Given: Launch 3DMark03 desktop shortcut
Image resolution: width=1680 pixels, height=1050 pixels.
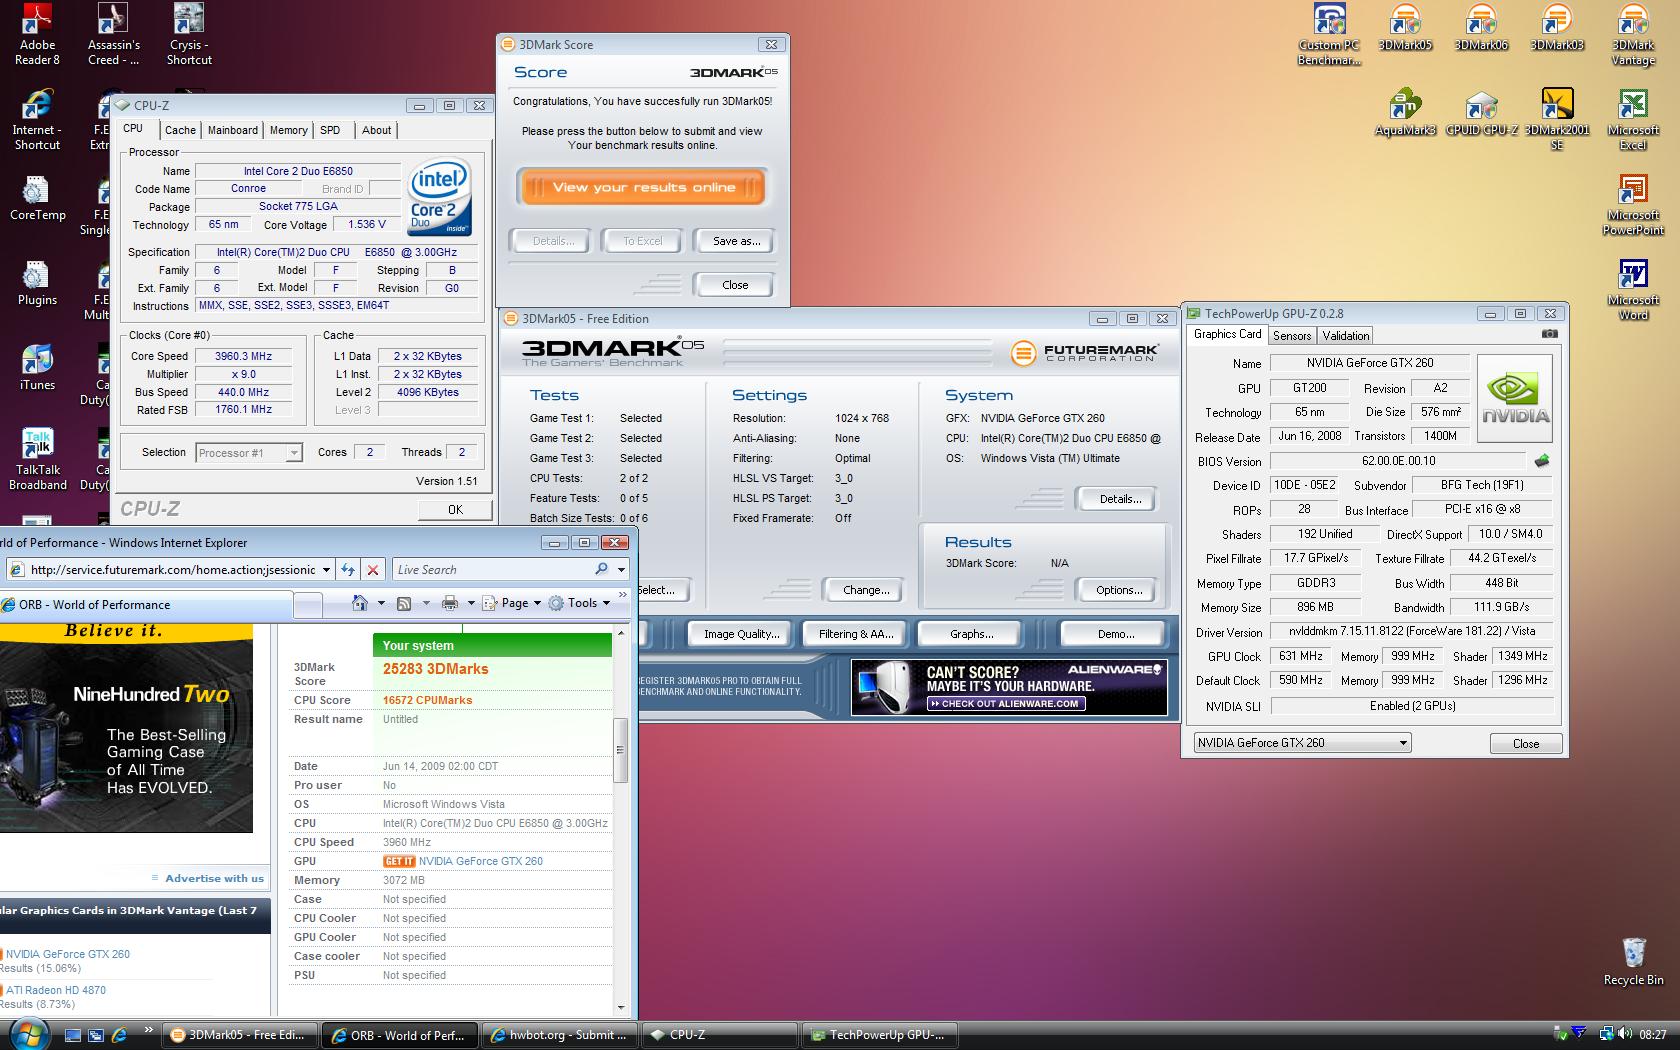Looking at the screenshot, I should [x=1557, y=28].
